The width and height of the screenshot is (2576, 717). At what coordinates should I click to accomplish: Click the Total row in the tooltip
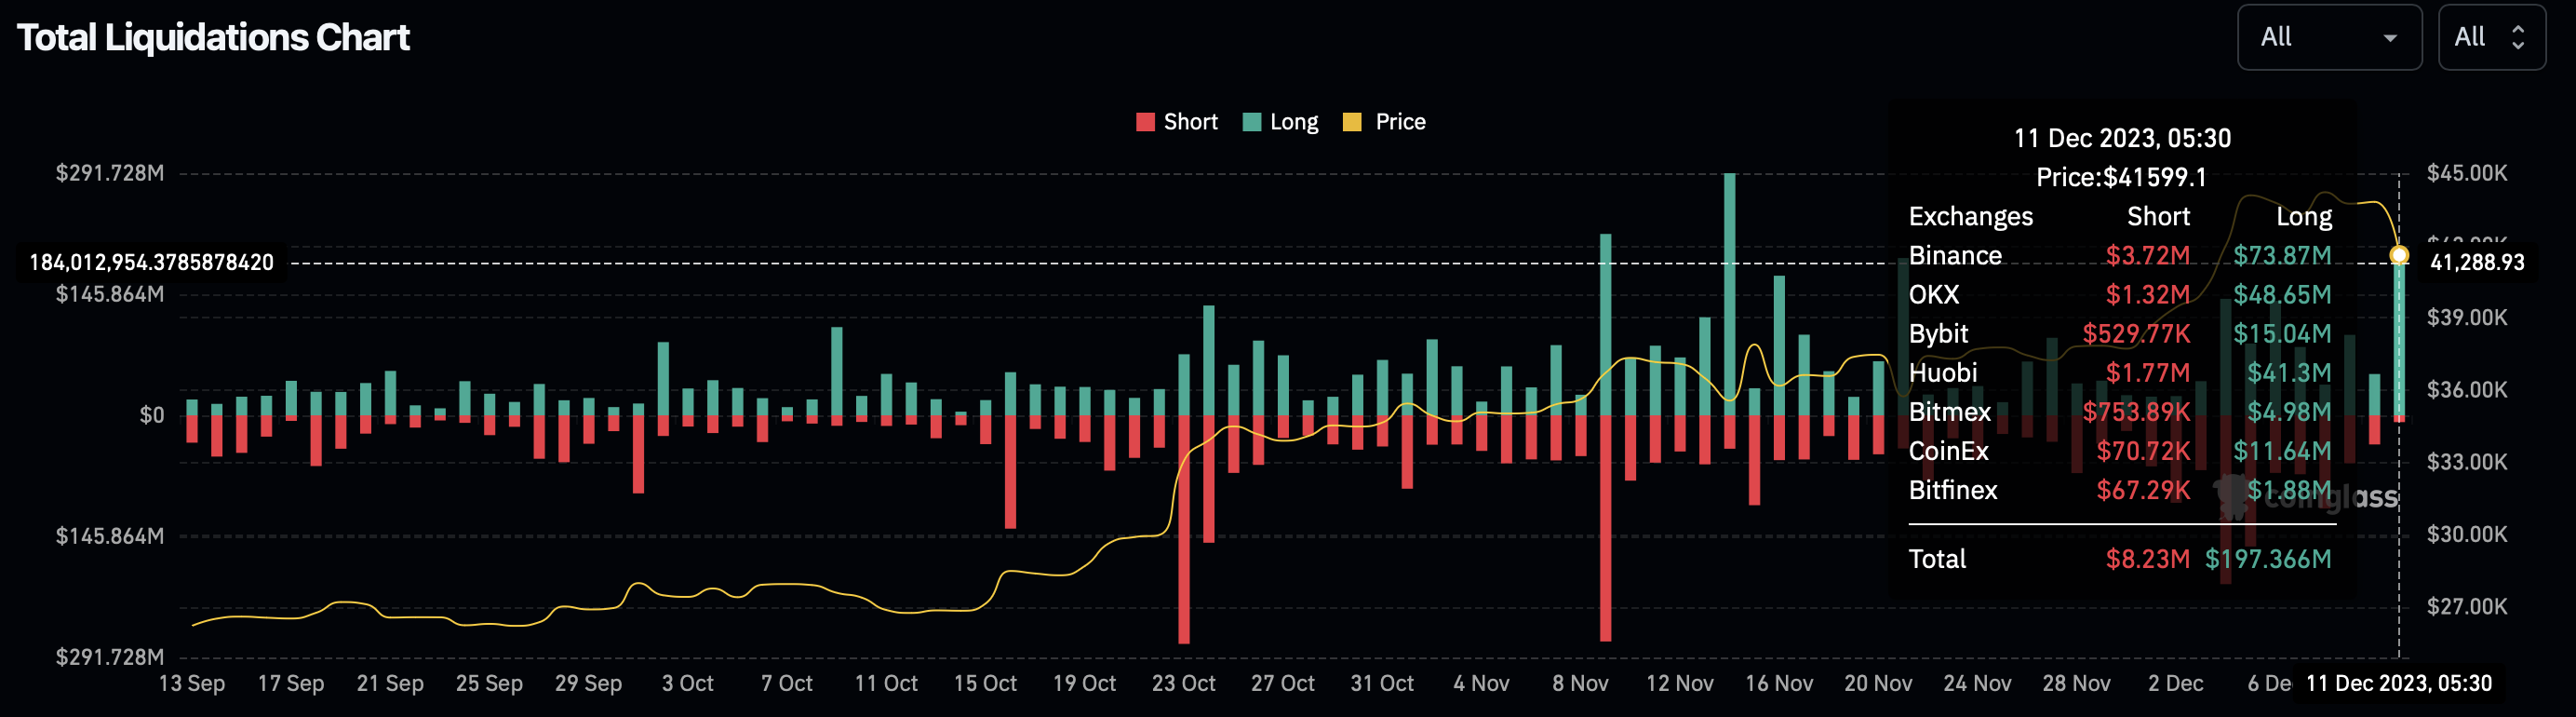click(2119, 559)
